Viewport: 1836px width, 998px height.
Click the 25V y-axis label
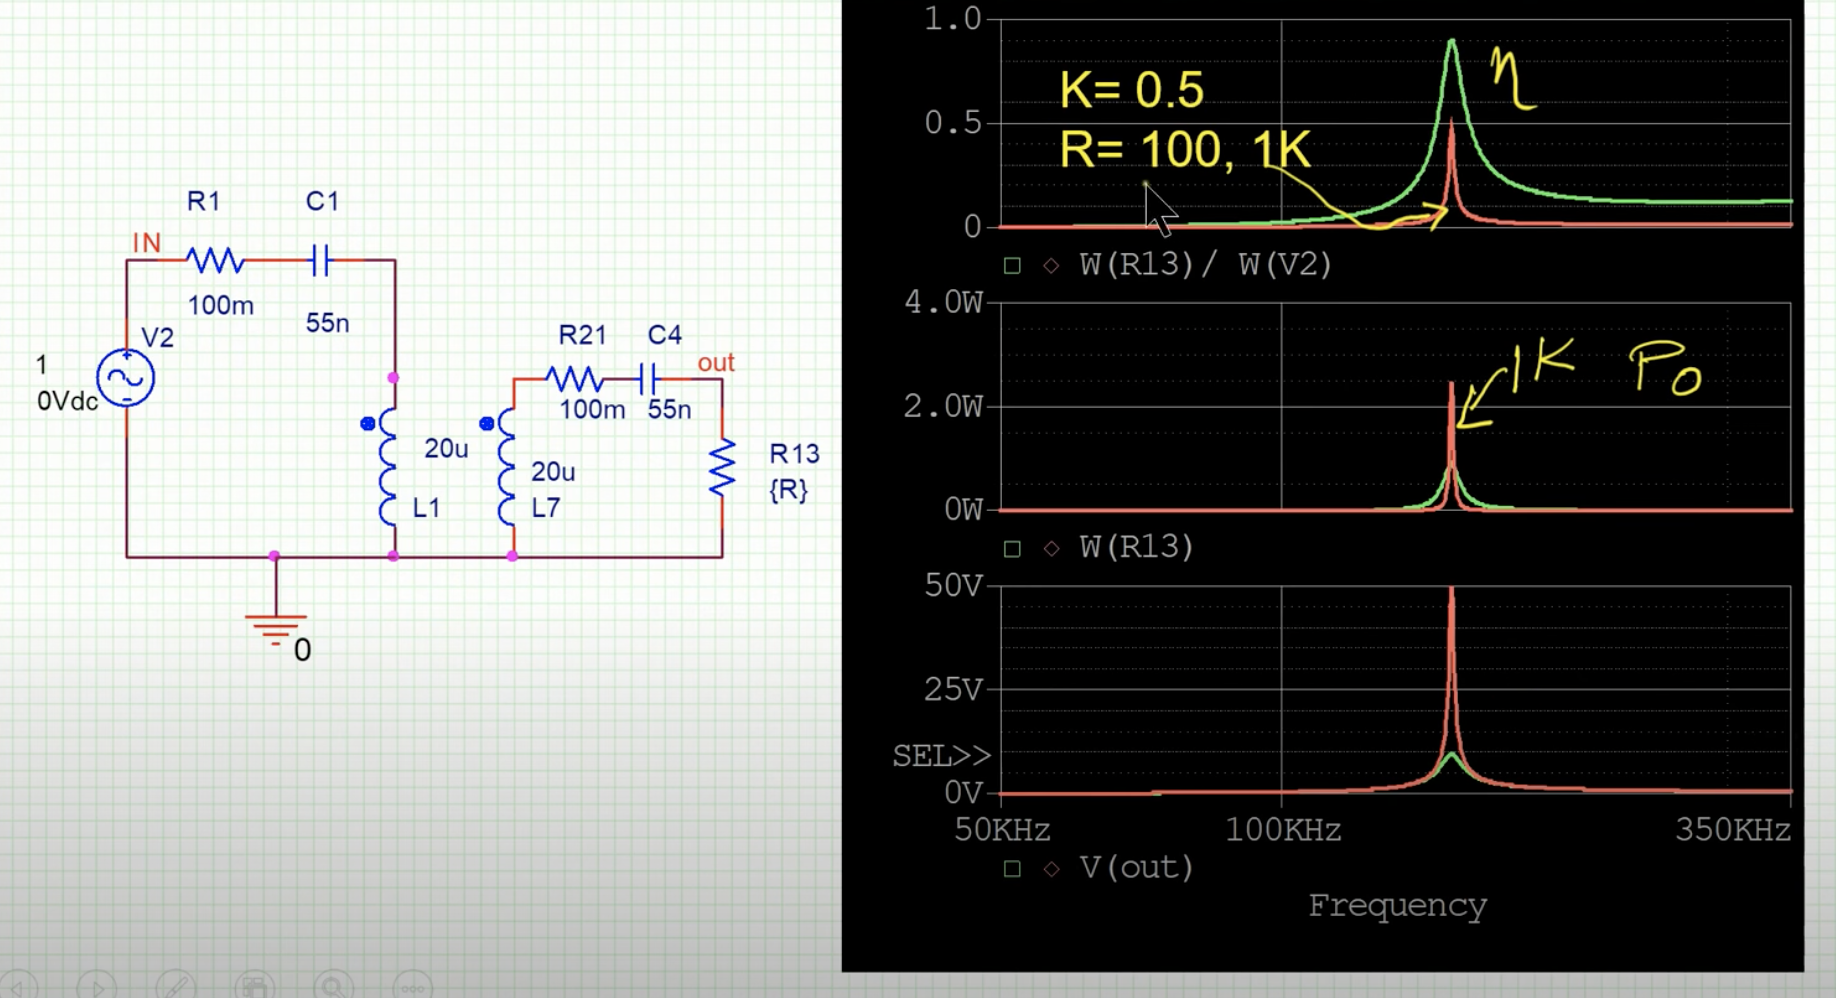(x=954, y=689)
